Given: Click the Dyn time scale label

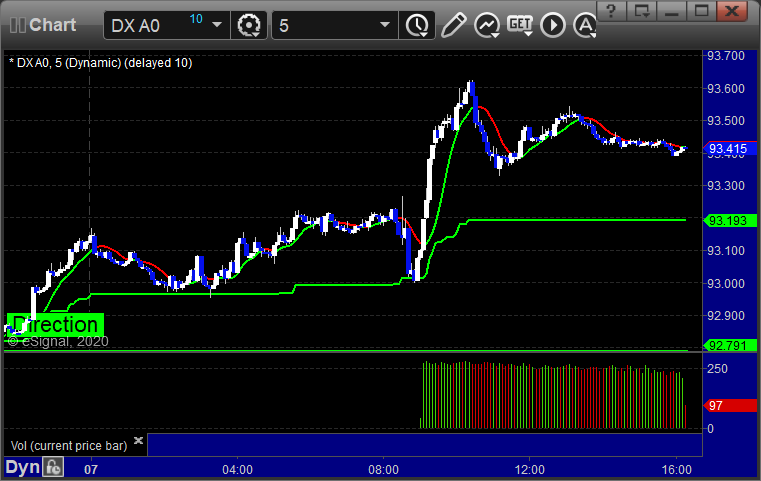Looking at the screenshot, I should coord(22,467).
